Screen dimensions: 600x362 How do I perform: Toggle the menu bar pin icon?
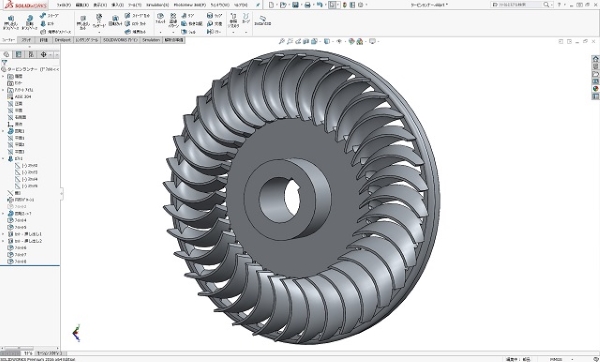(x=258, y=5)
